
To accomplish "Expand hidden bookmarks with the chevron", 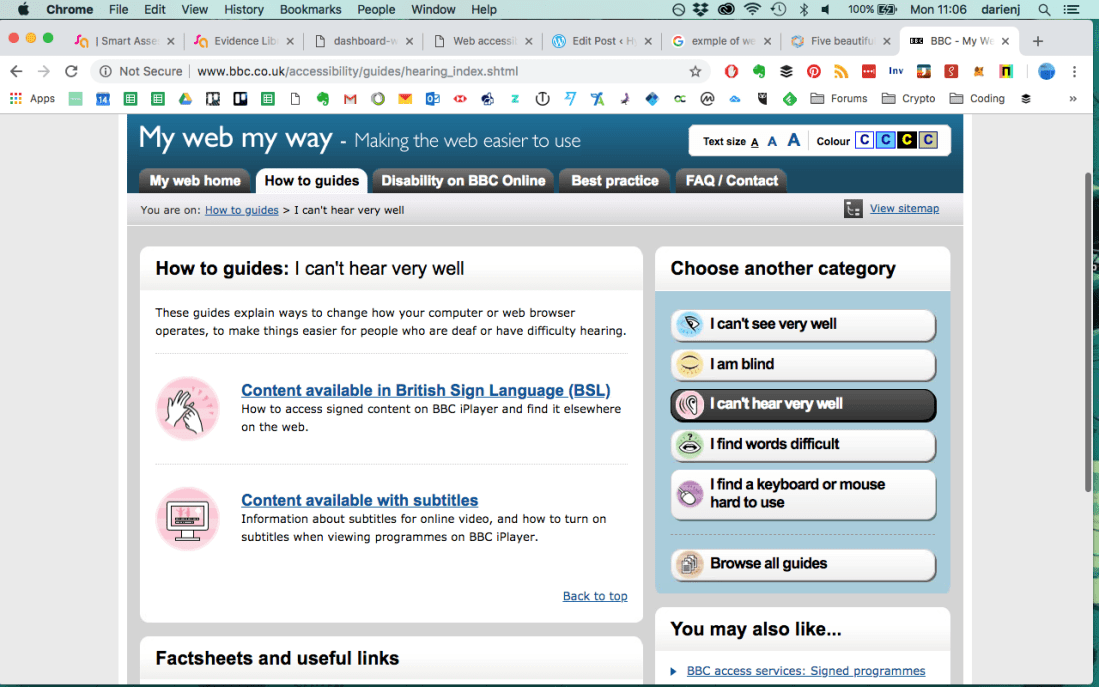I will [1073, 99].
